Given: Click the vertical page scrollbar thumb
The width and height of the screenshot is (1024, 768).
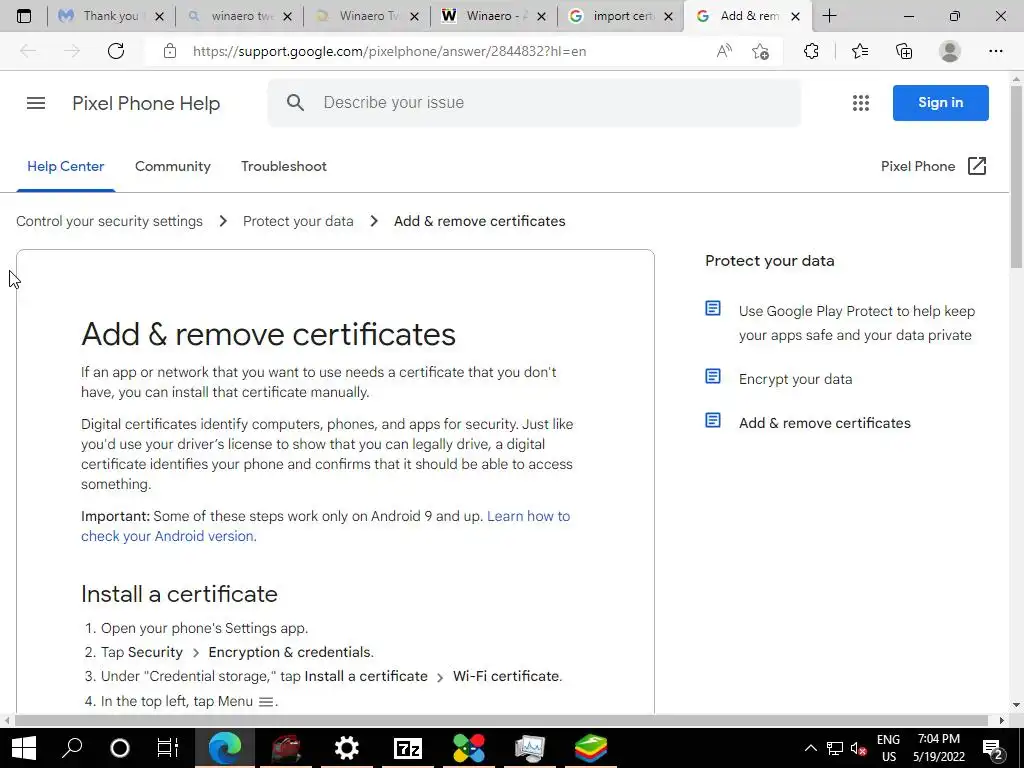Looking at the screenshot, I should 1016,176.
